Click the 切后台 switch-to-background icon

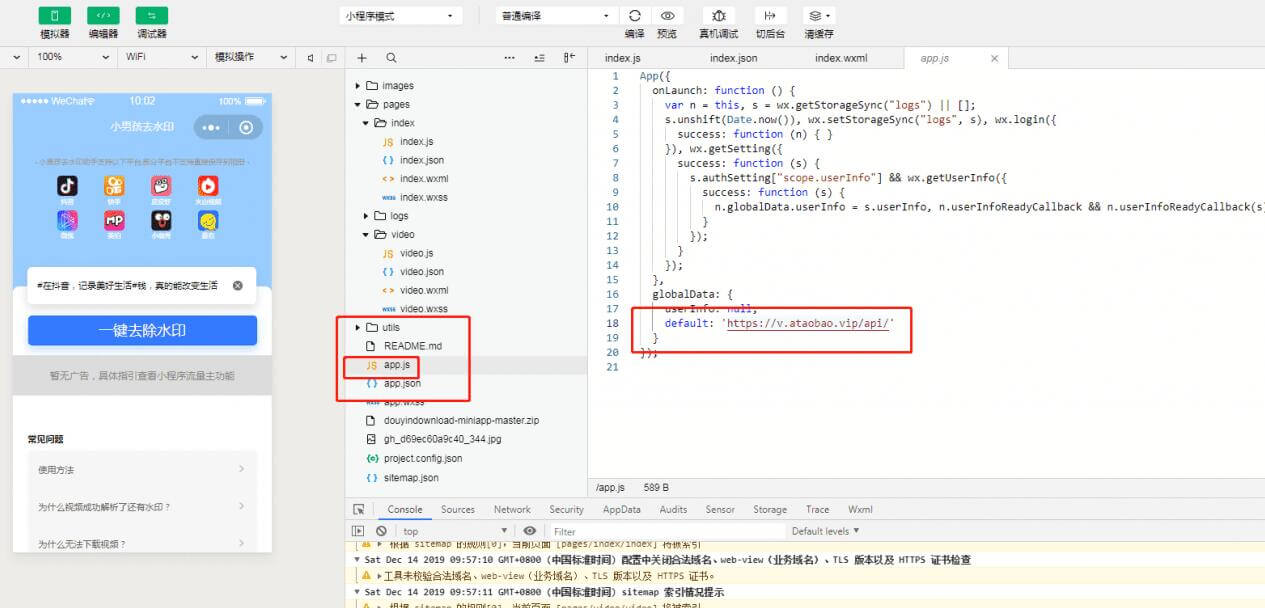(769, 16)
